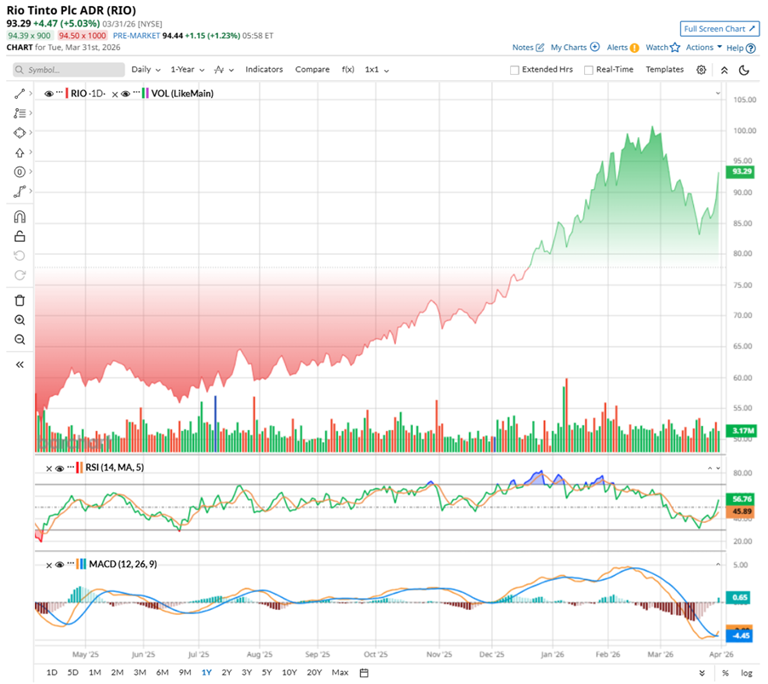Viewport: 768px width, 684px height.
Task: Open the Daily interval dropdown
Action: 146,70
